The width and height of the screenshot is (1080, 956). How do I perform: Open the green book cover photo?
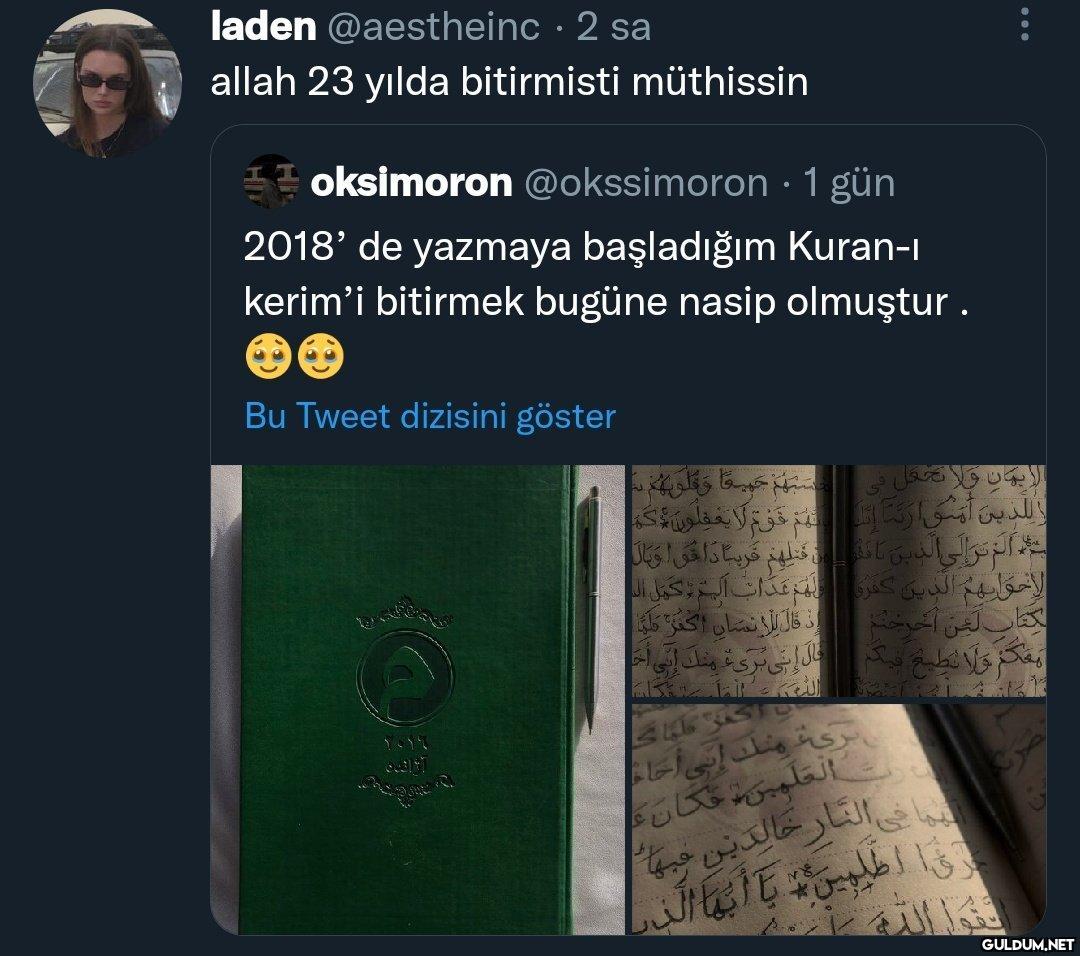tap(417, 700)
